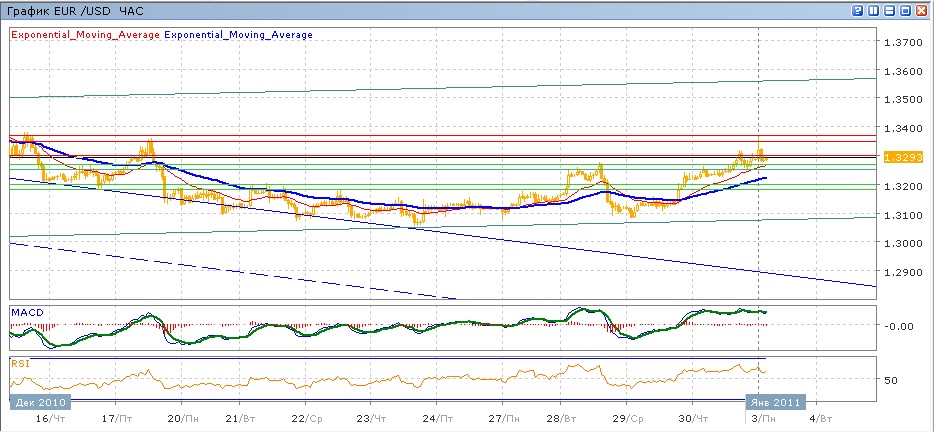Close the EUR/USD chart window

922,10
